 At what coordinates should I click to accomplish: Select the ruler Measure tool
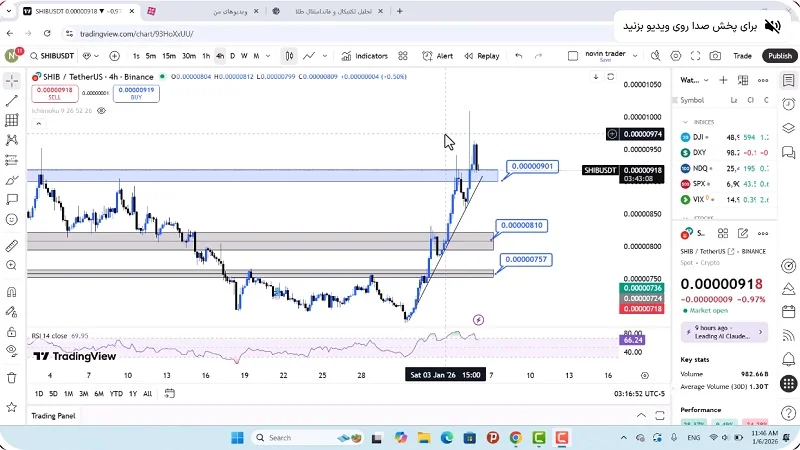tap(11, 245)
